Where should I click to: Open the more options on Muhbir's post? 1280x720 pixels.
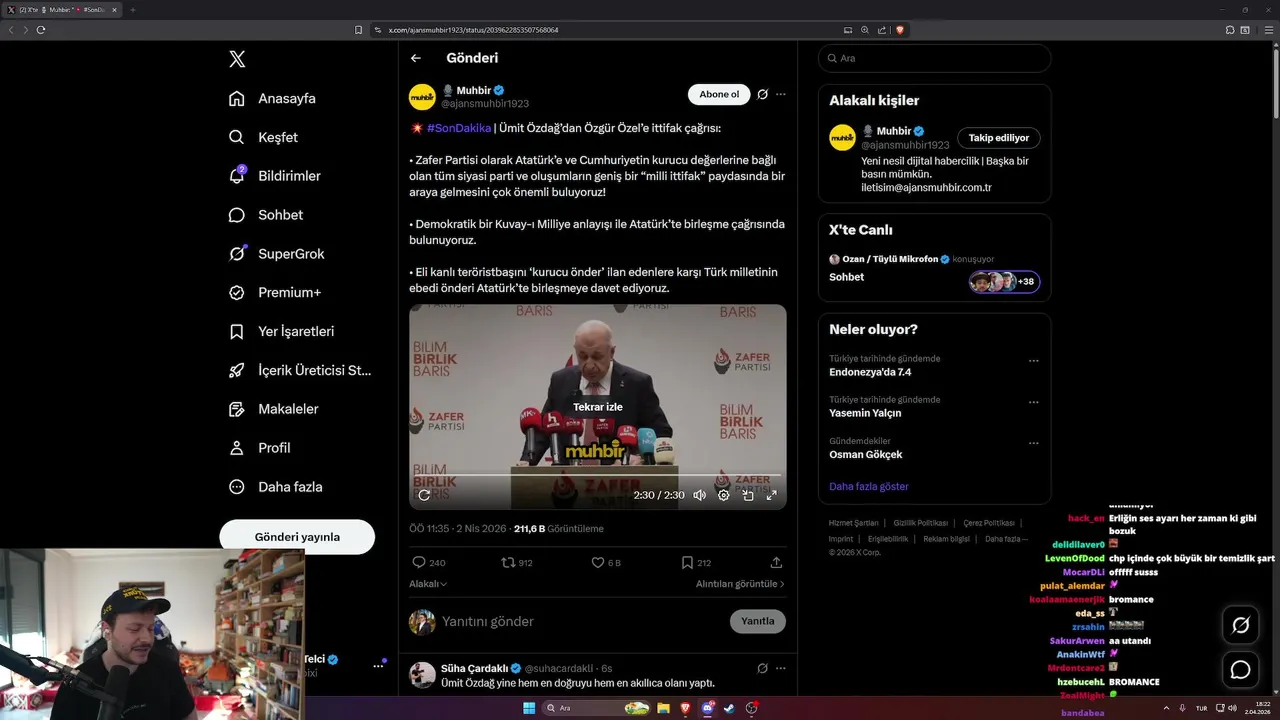pyautogui.click(x=781, y=94)
